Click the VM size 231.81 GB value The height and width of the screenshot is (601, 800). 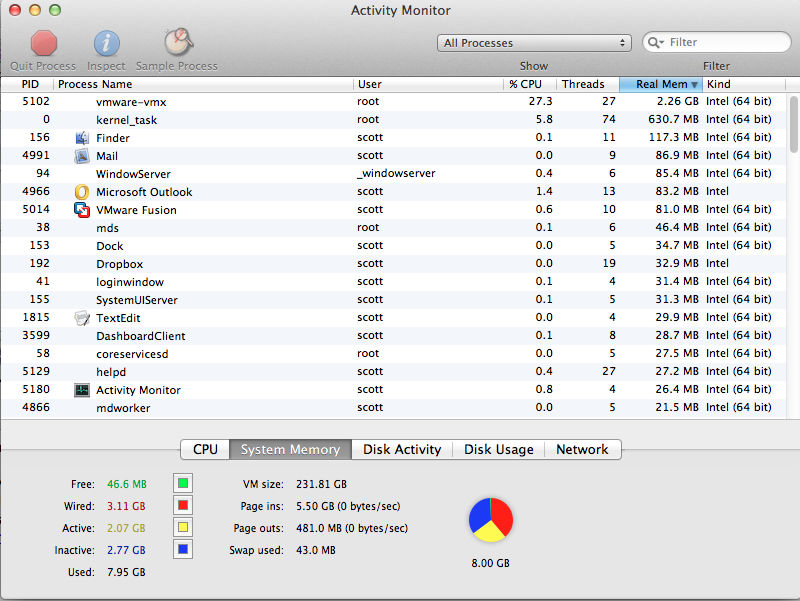click(321, 484)
